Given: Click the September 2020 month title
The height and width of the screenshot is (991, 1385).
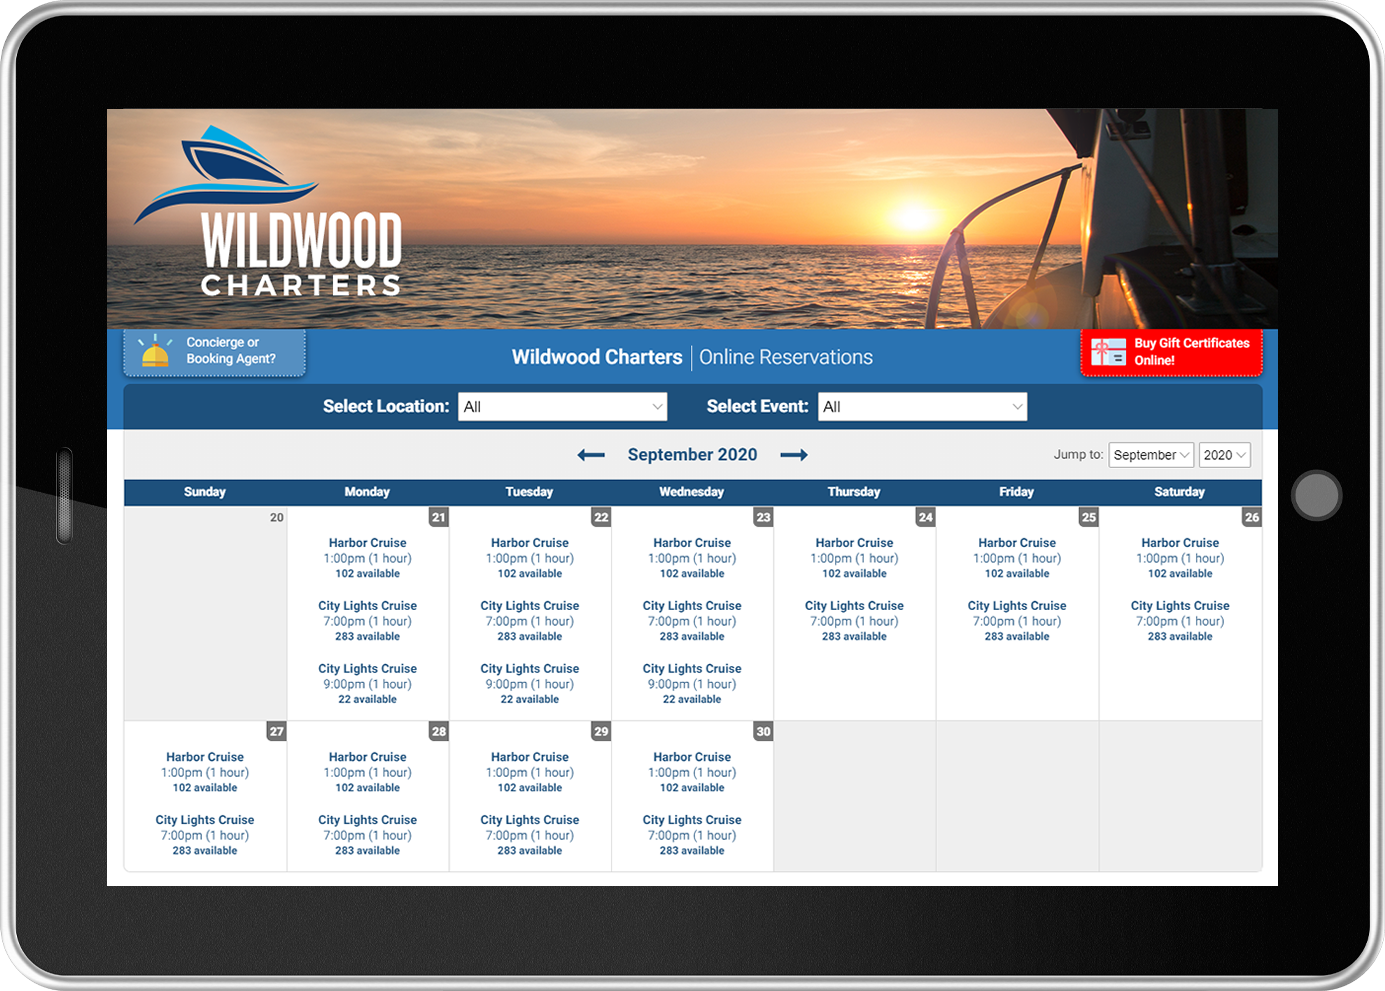Looking at the screenshot, I should (x=692, y=455).
